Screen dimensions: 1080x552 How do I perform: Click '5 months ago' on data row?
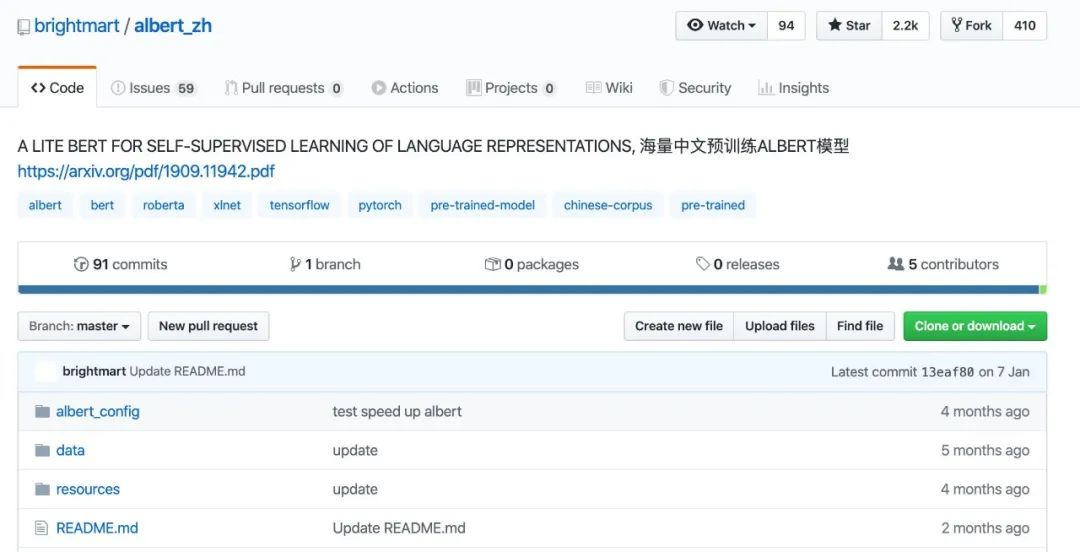pos(985,450)
